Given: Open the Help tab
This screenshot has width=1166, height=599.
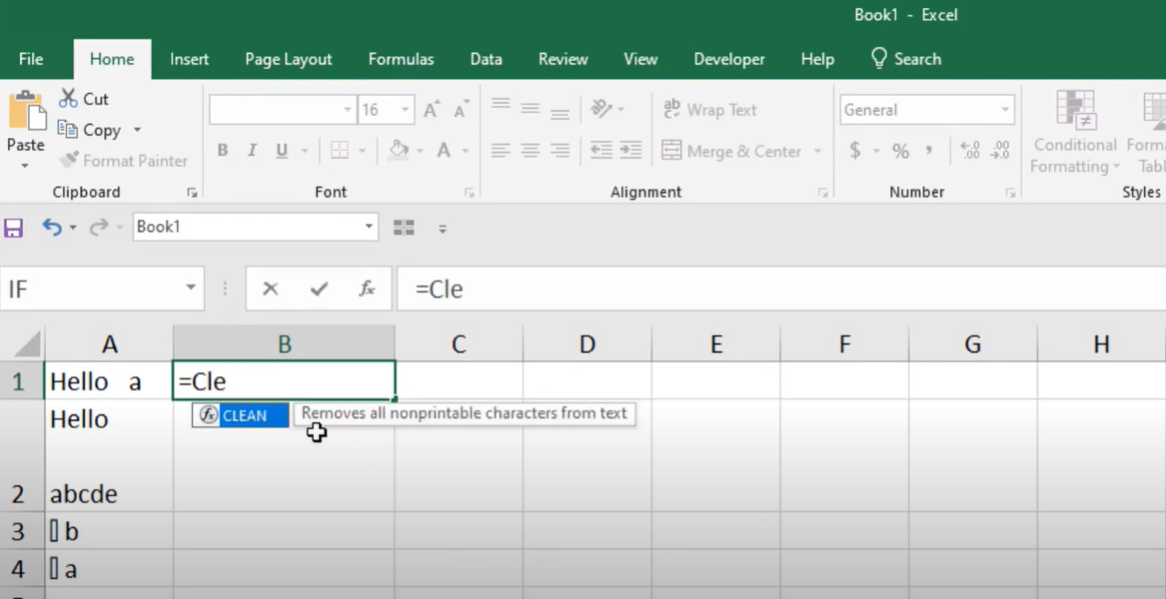Looking at the screenshot, I should (x=817, y=59).
